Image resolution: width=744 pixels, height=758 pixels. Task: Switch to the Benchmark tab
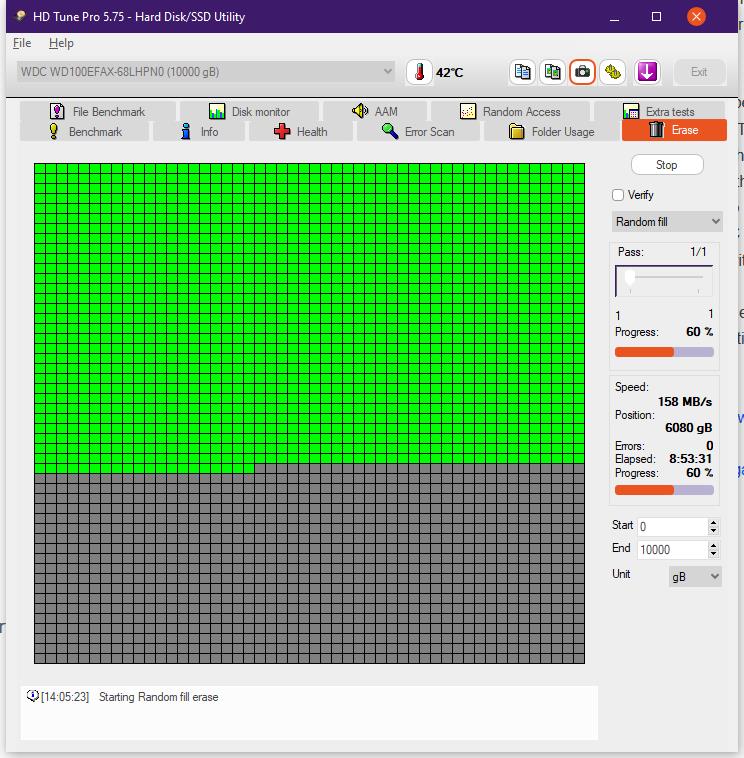pyautogui.click(x=85, y=131)
